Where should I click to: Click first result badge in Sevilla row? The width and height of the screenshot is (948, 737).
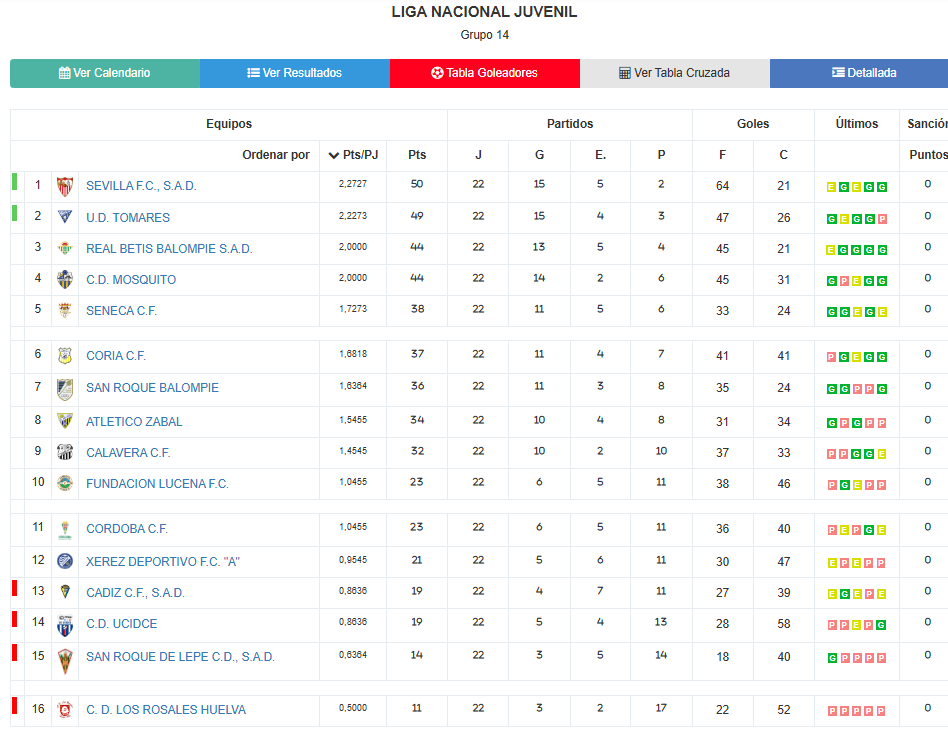pyautogui.click(x=831, y=187)
